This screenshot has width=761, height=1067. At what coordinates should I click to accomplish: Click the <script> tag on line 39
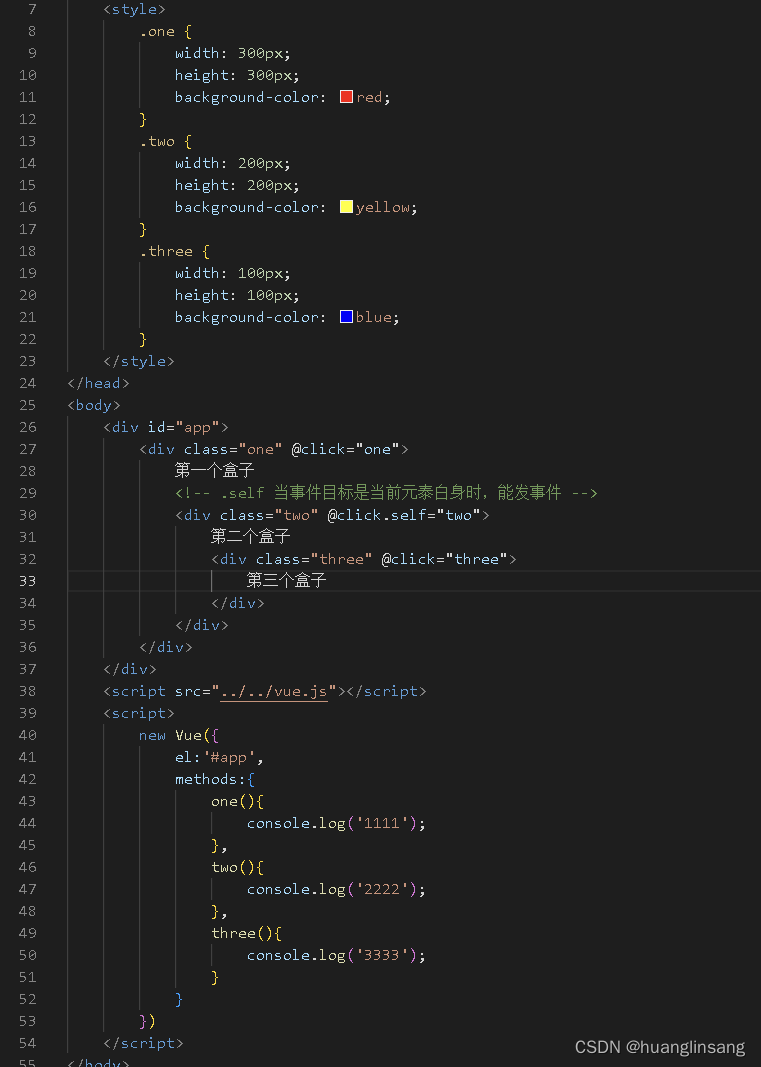coord(139,712)
